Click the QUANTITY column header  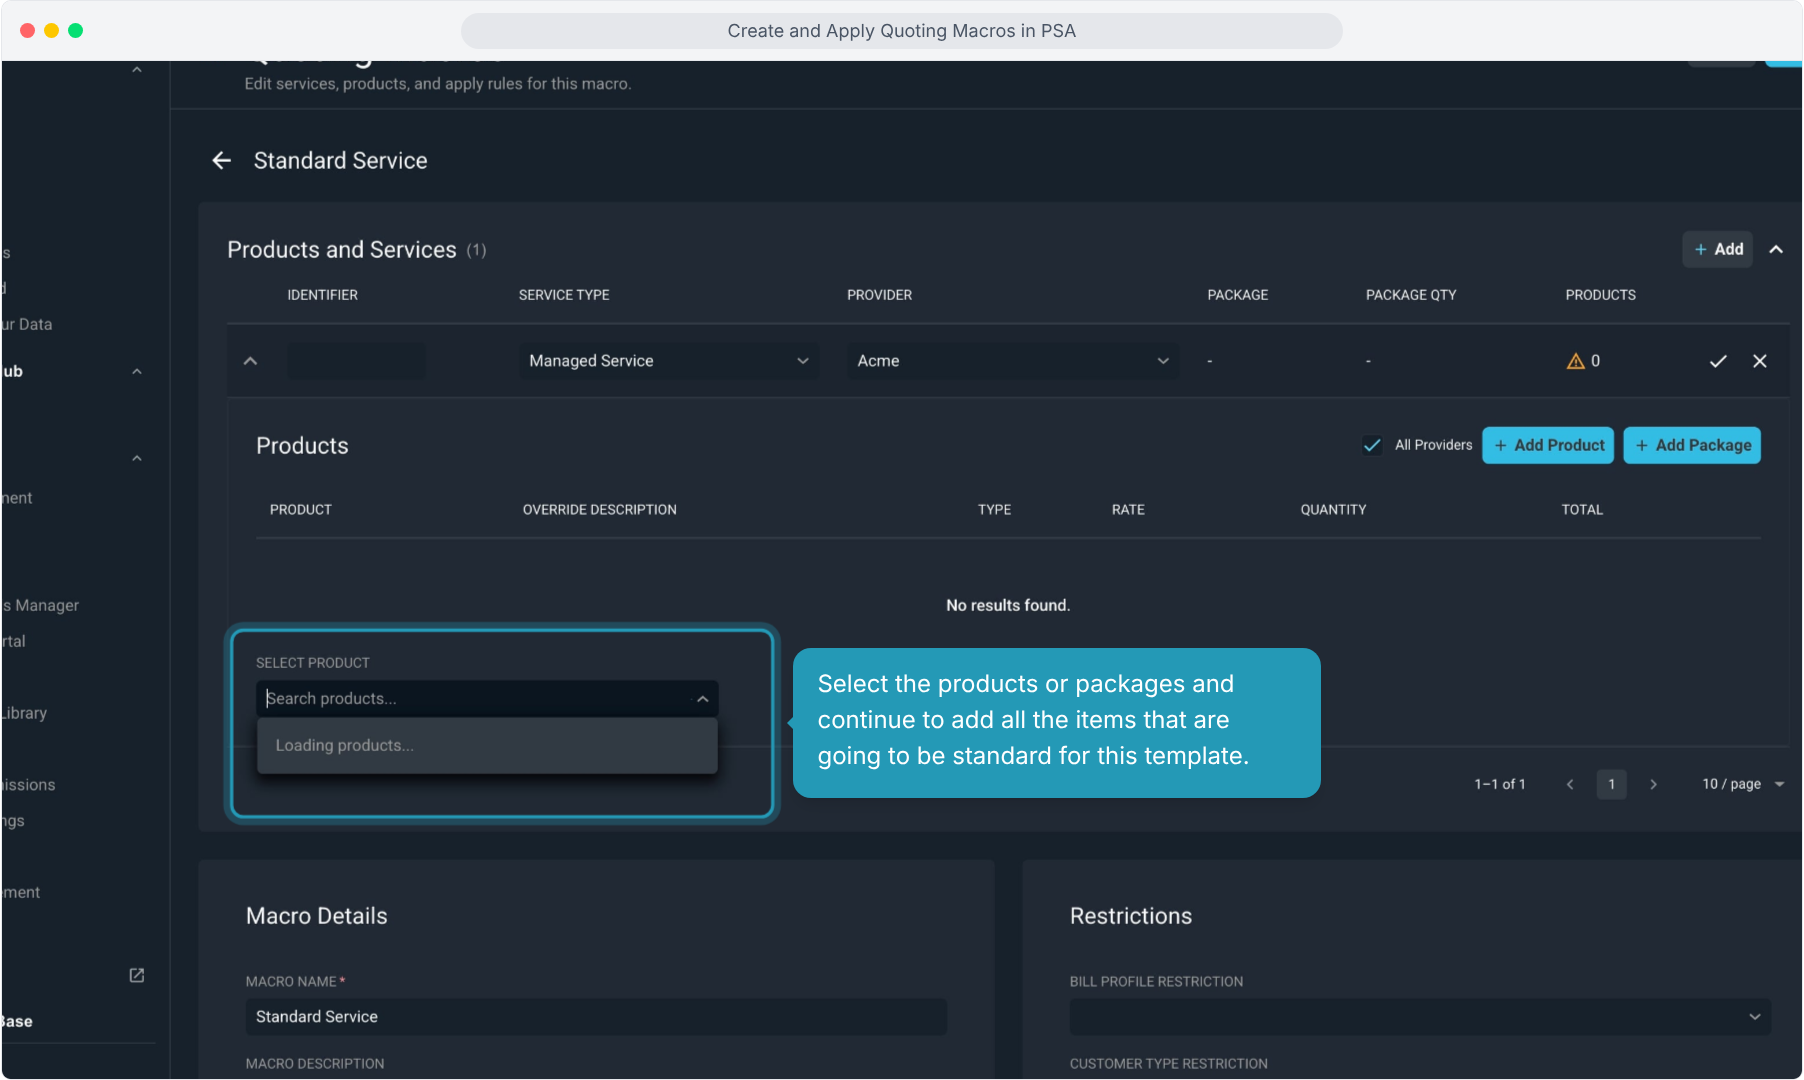coord(1333,510)
